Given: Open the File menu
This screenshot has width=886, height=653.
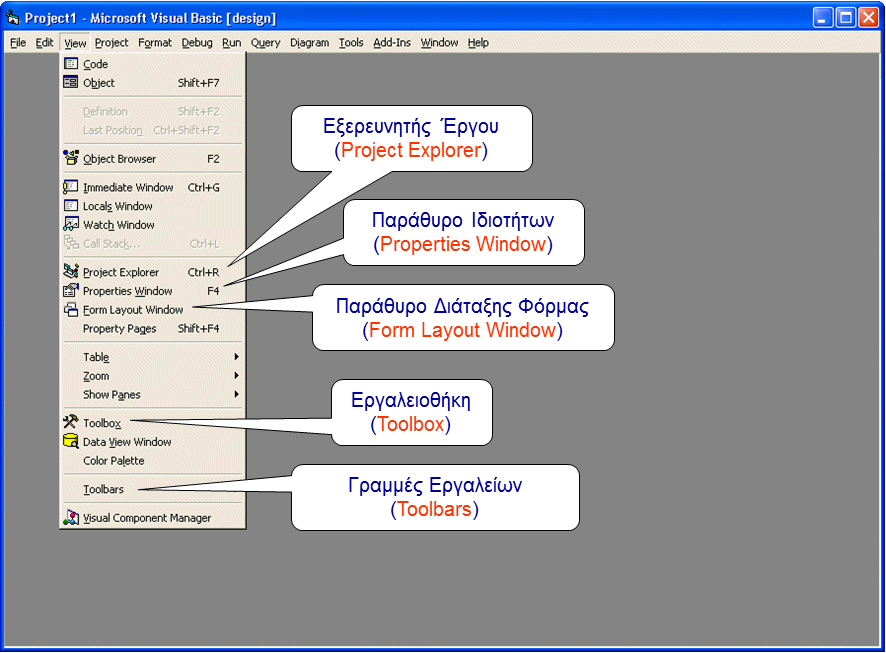Looking at the screenshot, I should 18,43.
